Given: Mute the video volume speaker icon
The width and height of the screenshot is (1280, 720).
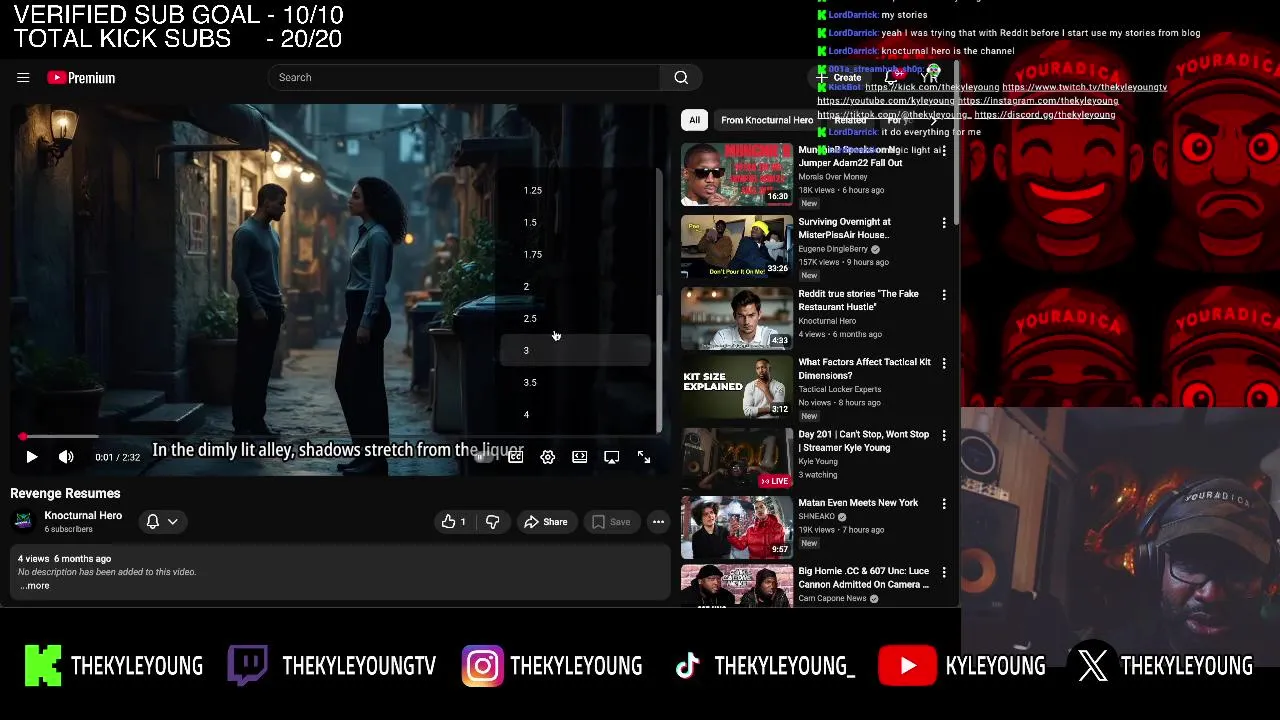Looking at the screenshot, I should tap(66, 457).
